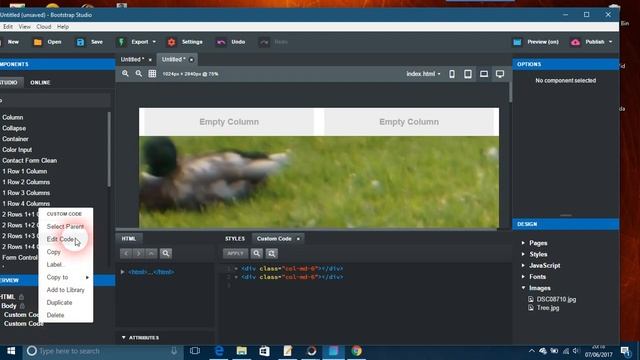
Task: Click the zoom out magnifier icon
Action: [x=139, y=73]
